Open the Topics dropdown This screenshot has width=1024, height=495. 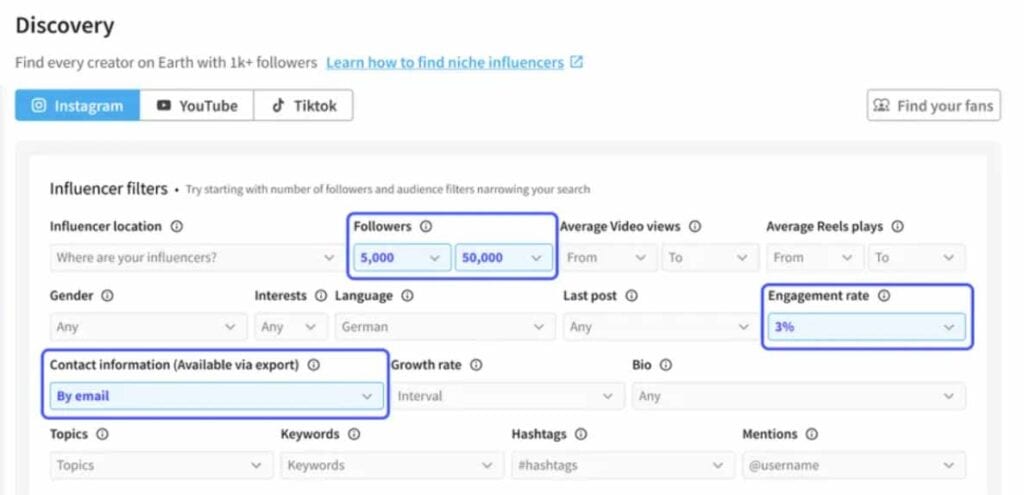(x=162, y=465)
